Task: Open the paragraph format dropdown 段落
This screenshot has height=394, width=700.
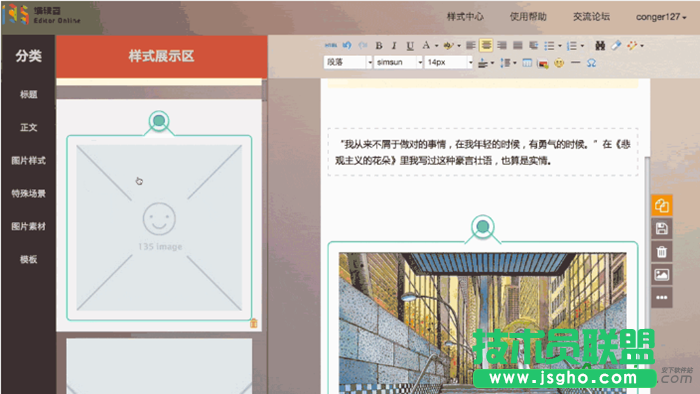Action: click(348, 62)
